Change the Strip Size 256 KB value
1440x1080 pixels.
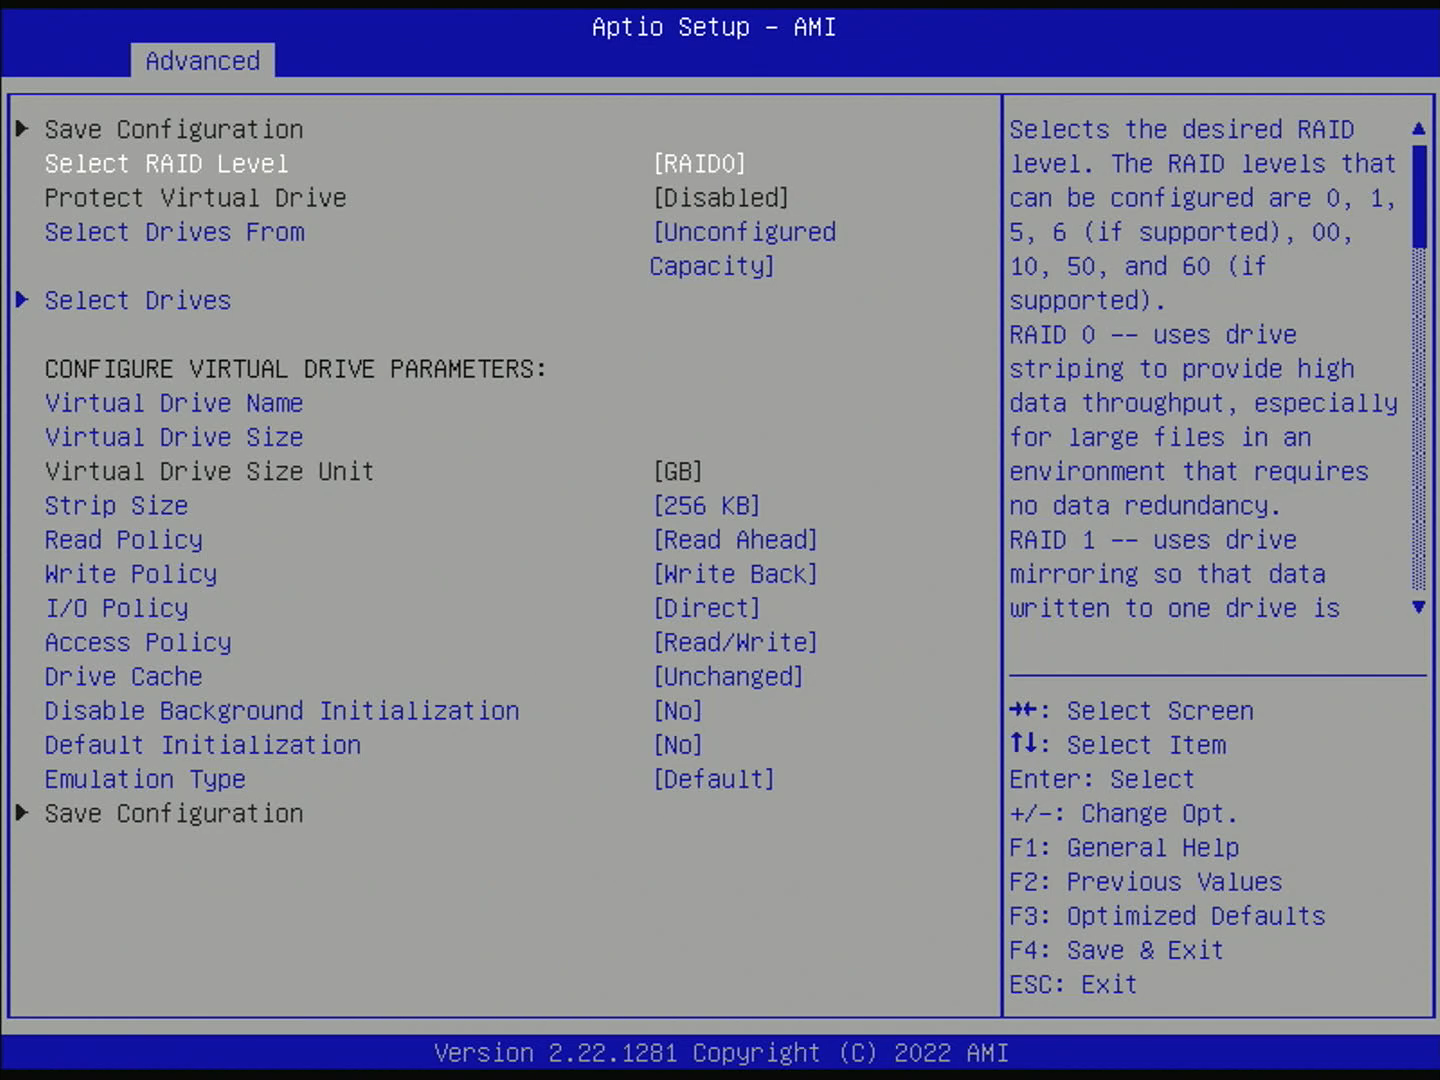706,506
